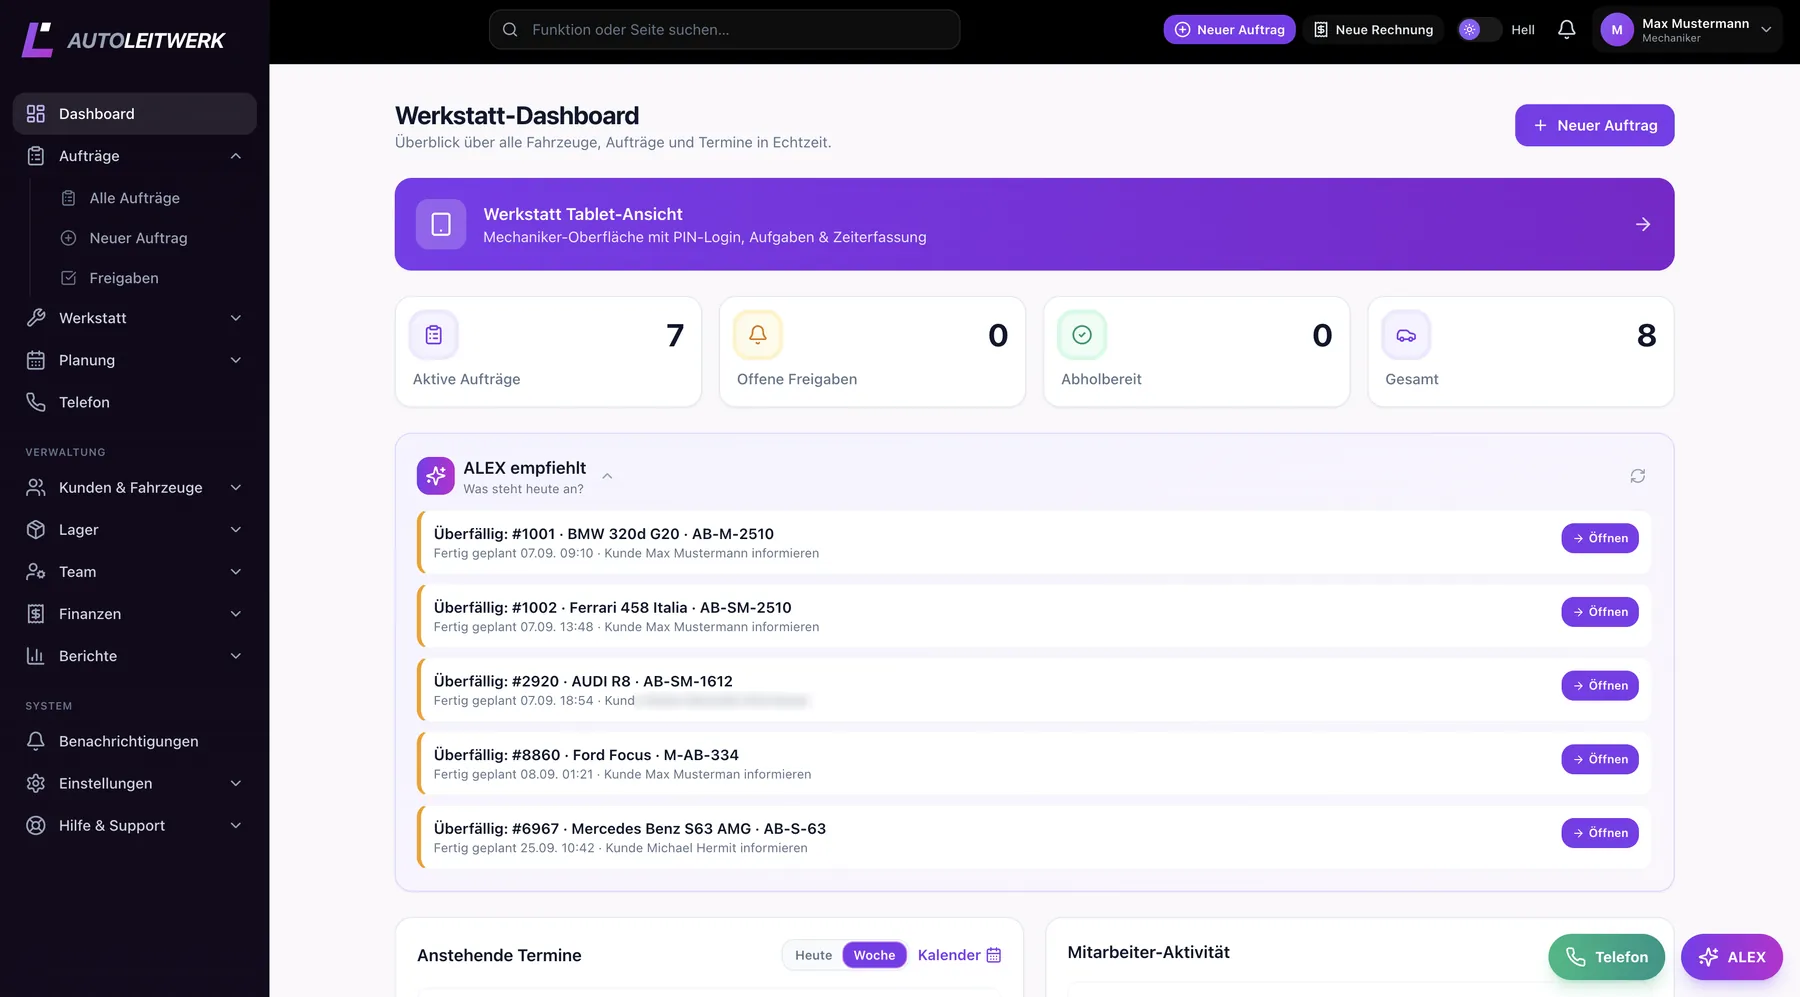This screenshot has height=997, width=1800.
Task: Click Neuer Auftrag button beside the Werkstatt-Dashboard title
Action: (x=1594, y=125)
